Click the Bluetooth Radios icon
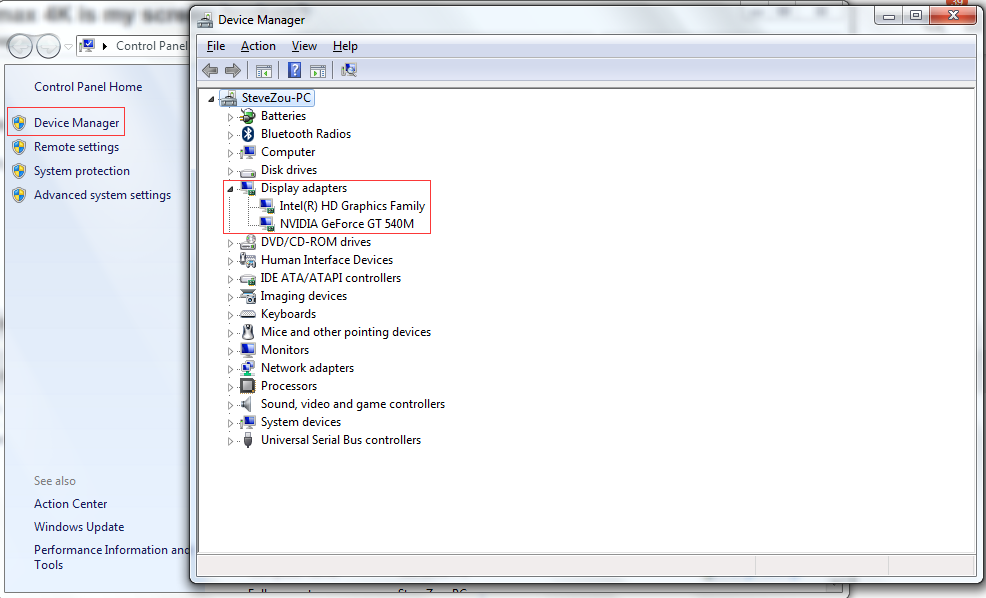The image size is (986, 598). 248,134
